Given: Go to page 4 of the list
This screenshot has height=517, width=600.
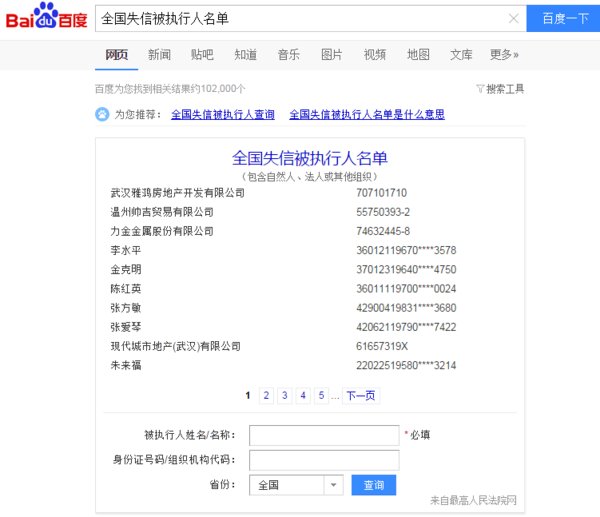Looking at the screenshot, I should (x=303, y=395).
